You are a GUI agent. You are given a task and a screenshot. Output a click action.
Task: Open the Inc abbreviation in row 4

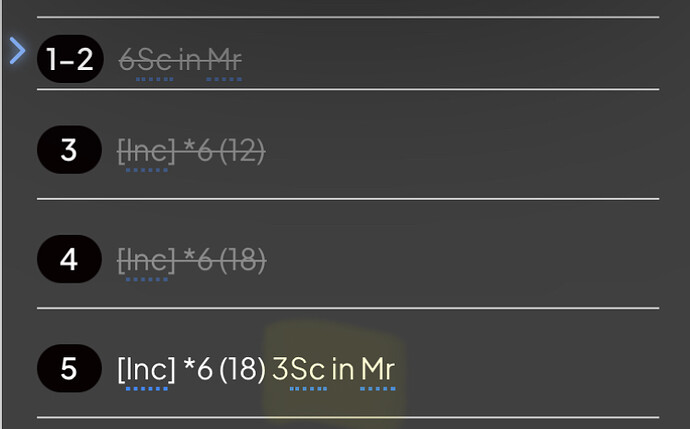coord(147,260)
